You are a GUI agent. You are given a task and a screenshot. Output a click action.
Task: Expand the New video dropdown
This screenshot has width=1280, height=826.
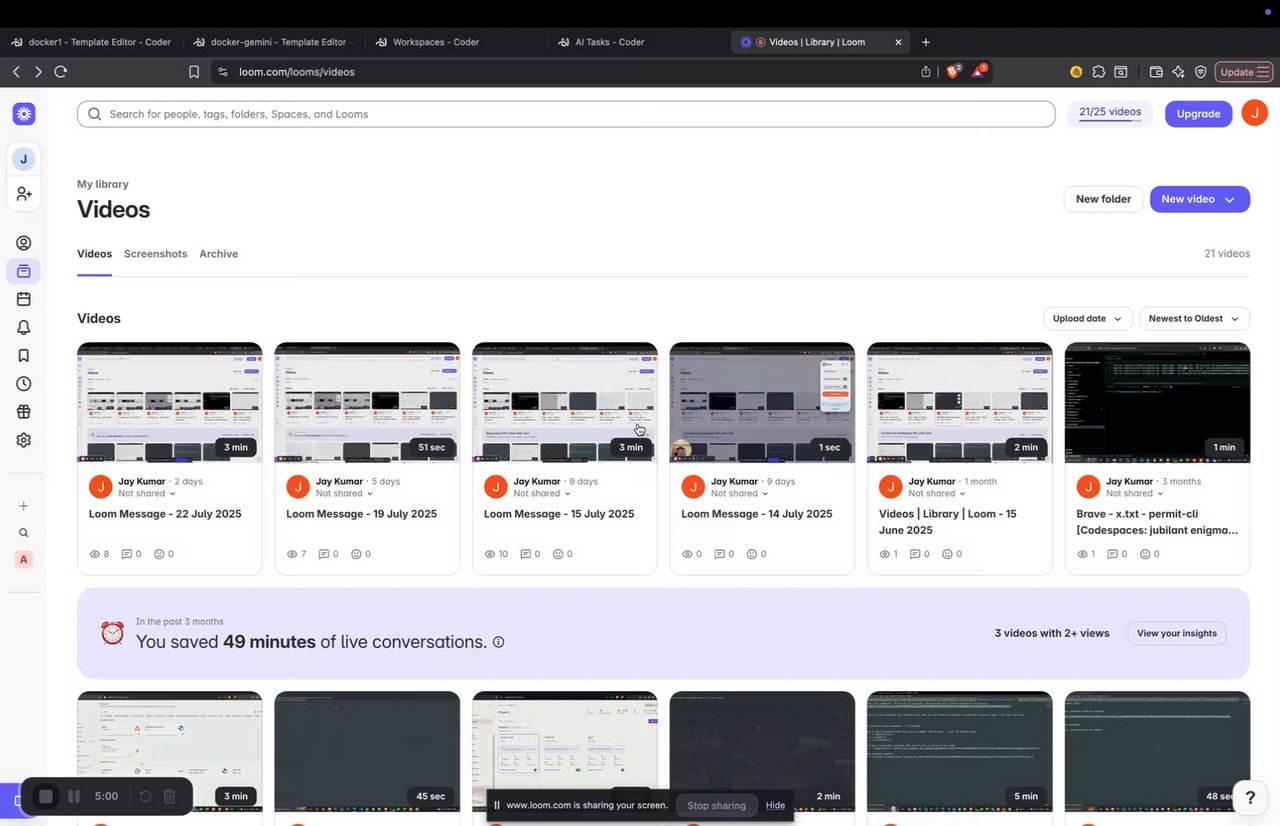coord(1230,199)
